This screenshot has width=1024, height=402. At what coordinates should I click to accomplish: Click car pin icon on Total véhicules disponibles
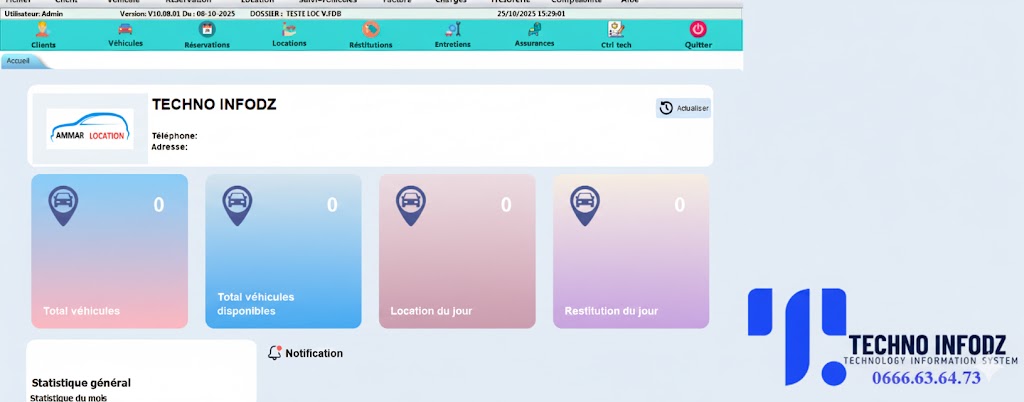click(238, 205)
